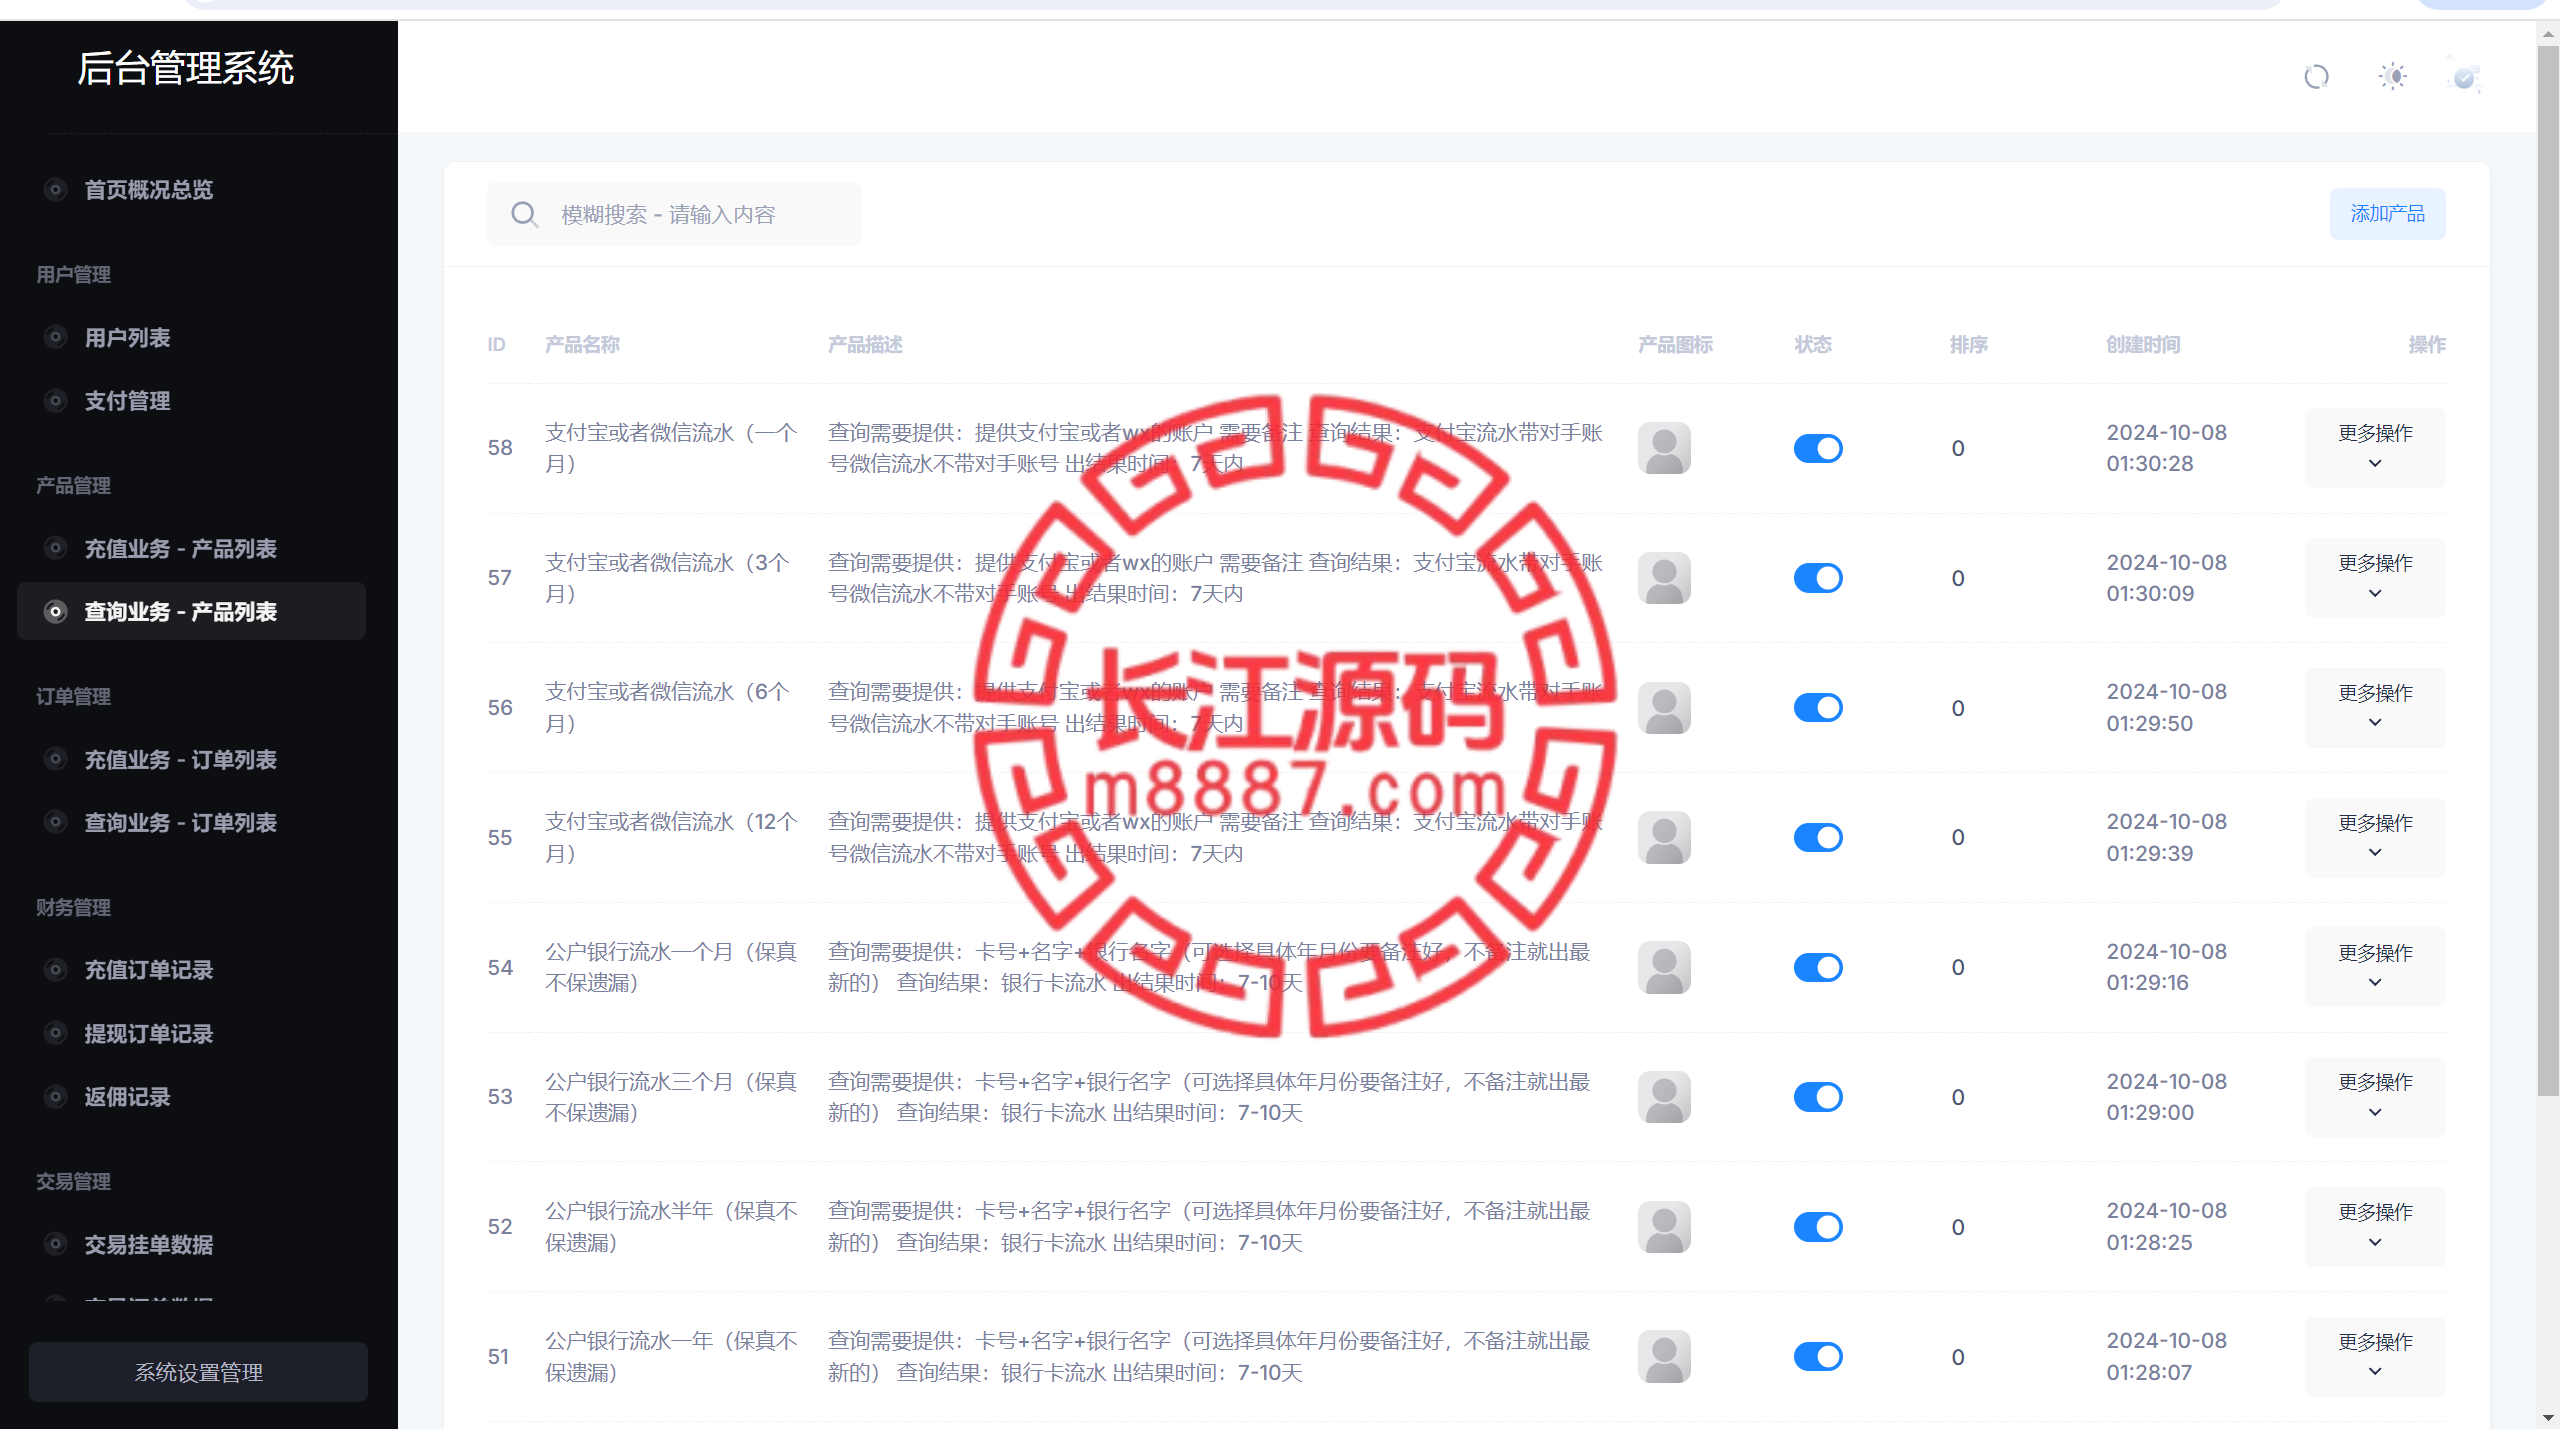Click the 排序 column header
This screenshot has height=1429, width=2560.
[1968, 345]
